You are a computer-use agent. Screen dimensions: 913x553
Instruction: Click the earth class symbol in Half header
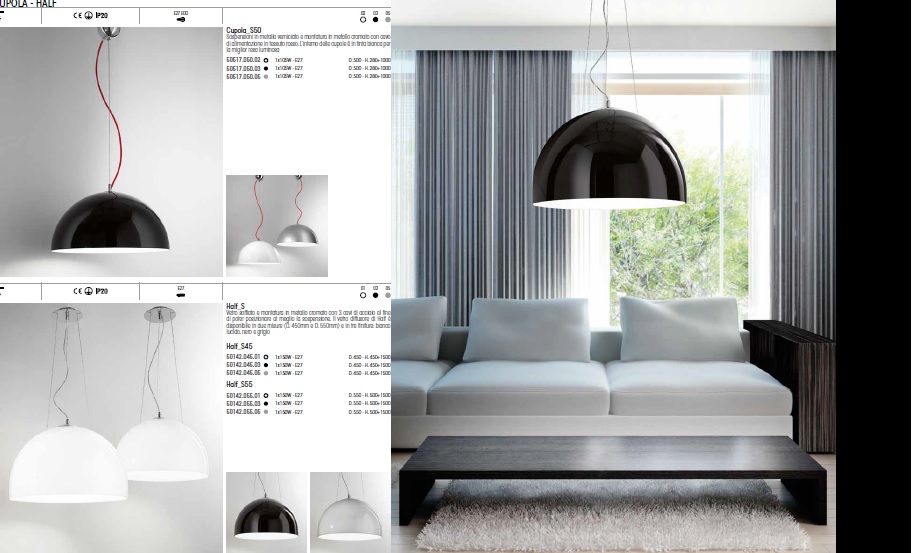tap(89, 291)
